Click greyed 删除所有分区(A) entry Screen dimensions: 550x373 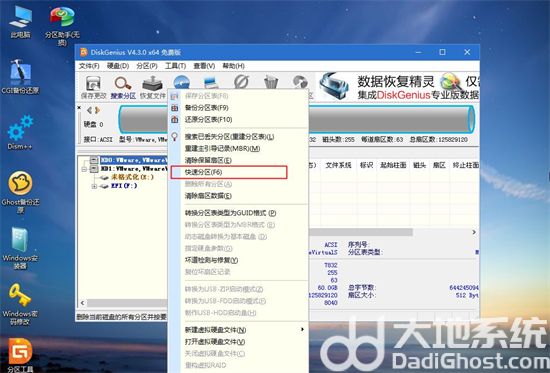(x=208, y=184)
